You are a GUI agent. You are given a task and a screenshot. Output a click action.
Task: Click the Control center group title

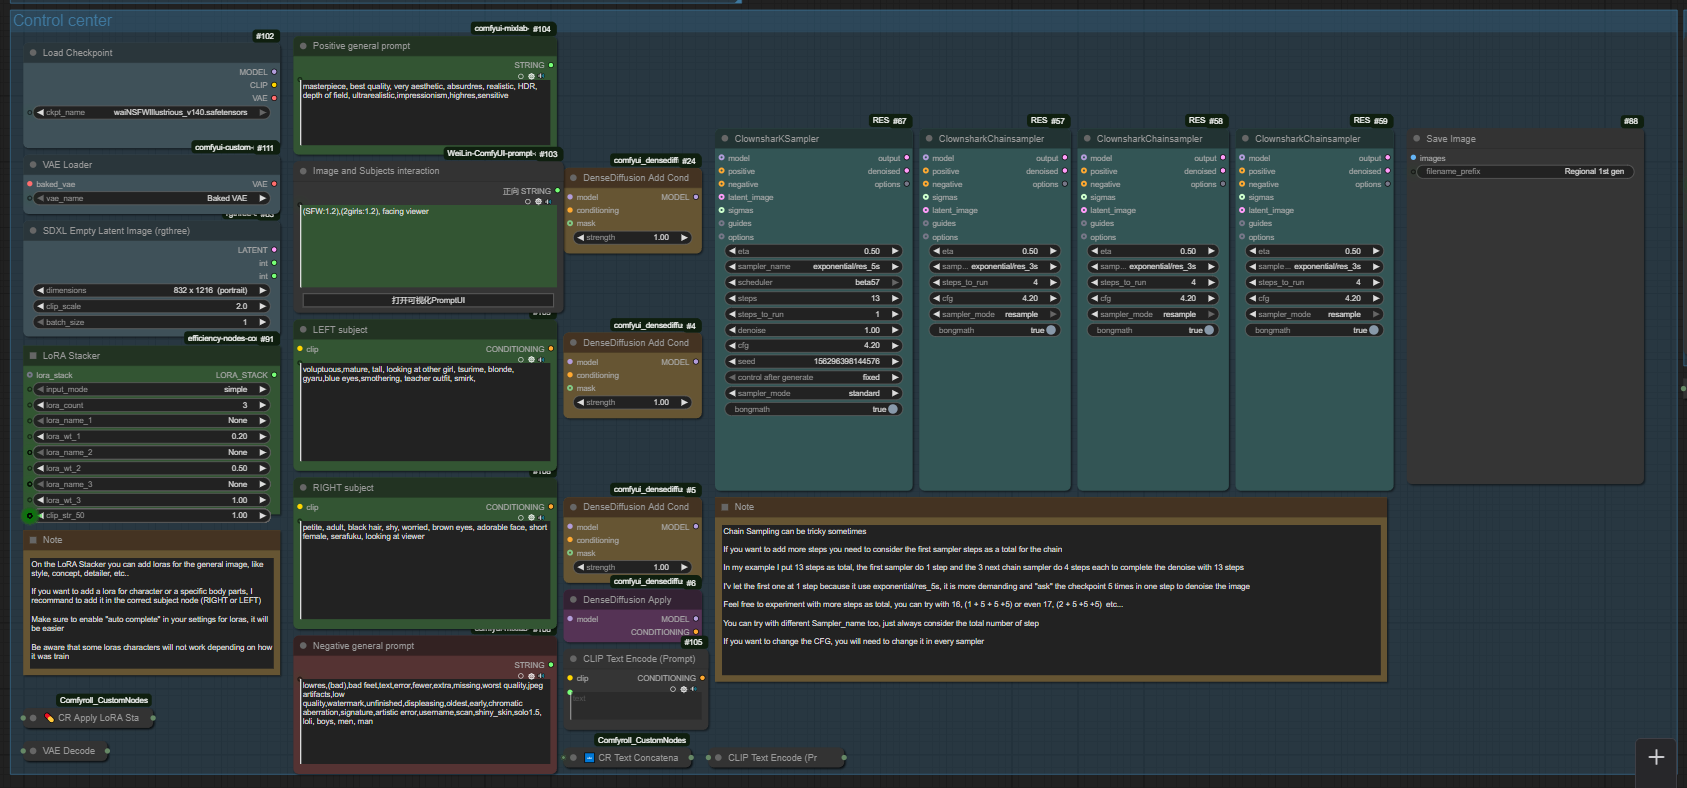point(62,20)
